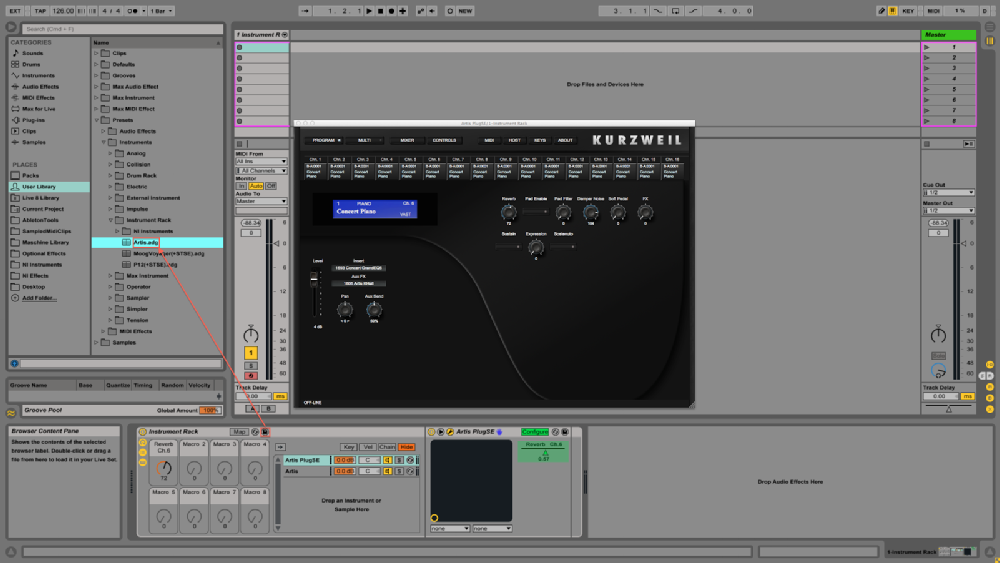Click the track Solo S button
Image resolution: width=1000 pixels, height=563 pixels.
251,366
